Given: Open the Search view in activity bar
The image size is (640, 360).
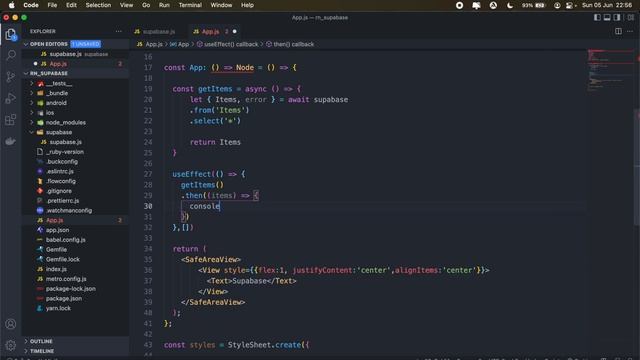Looking at the screenshot, I should coord(11,55).
